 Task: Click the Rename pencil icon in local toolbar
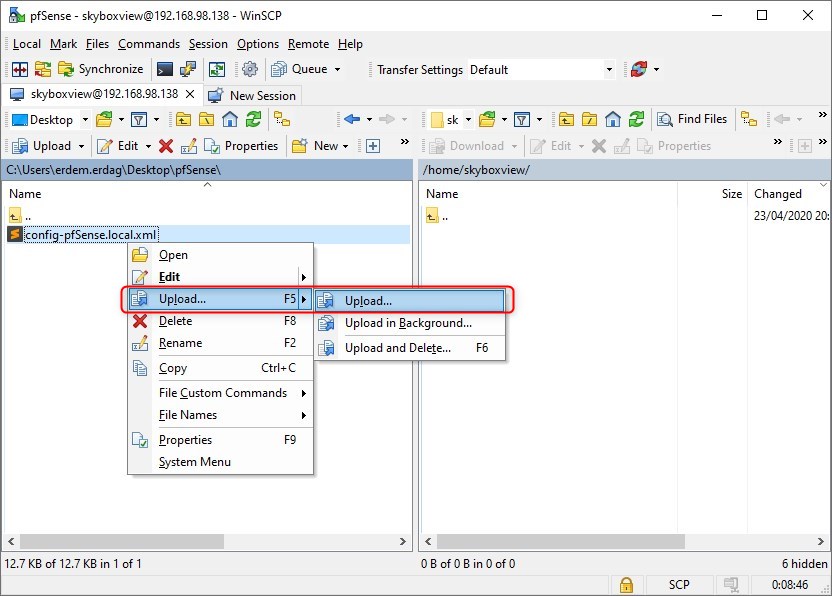(188, 146)
